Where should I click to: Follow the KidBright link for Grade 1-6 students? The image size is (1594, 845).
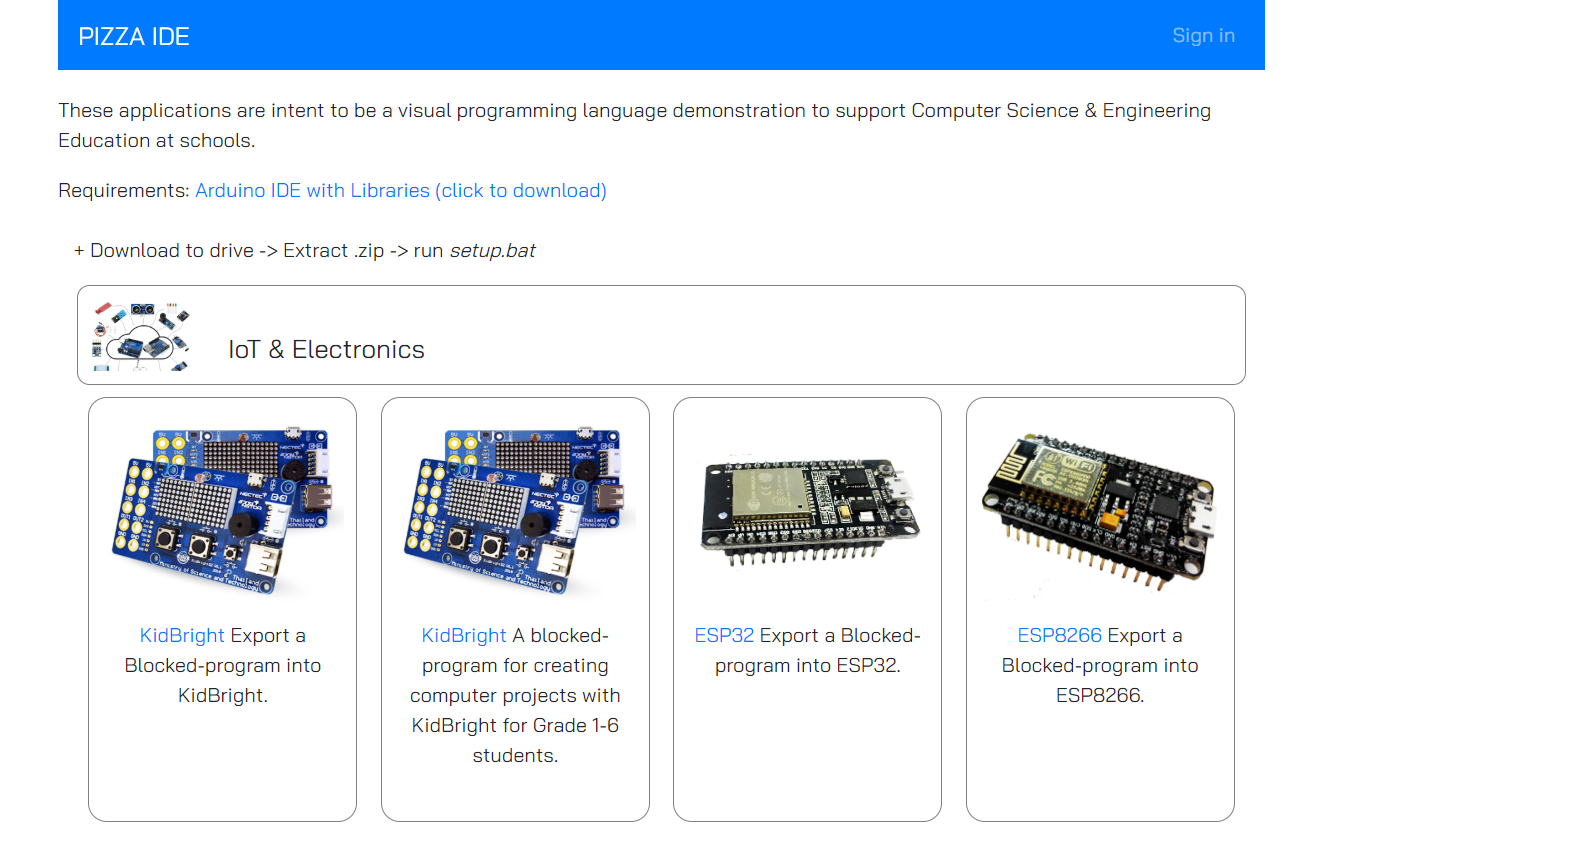(x=464, y=635)
